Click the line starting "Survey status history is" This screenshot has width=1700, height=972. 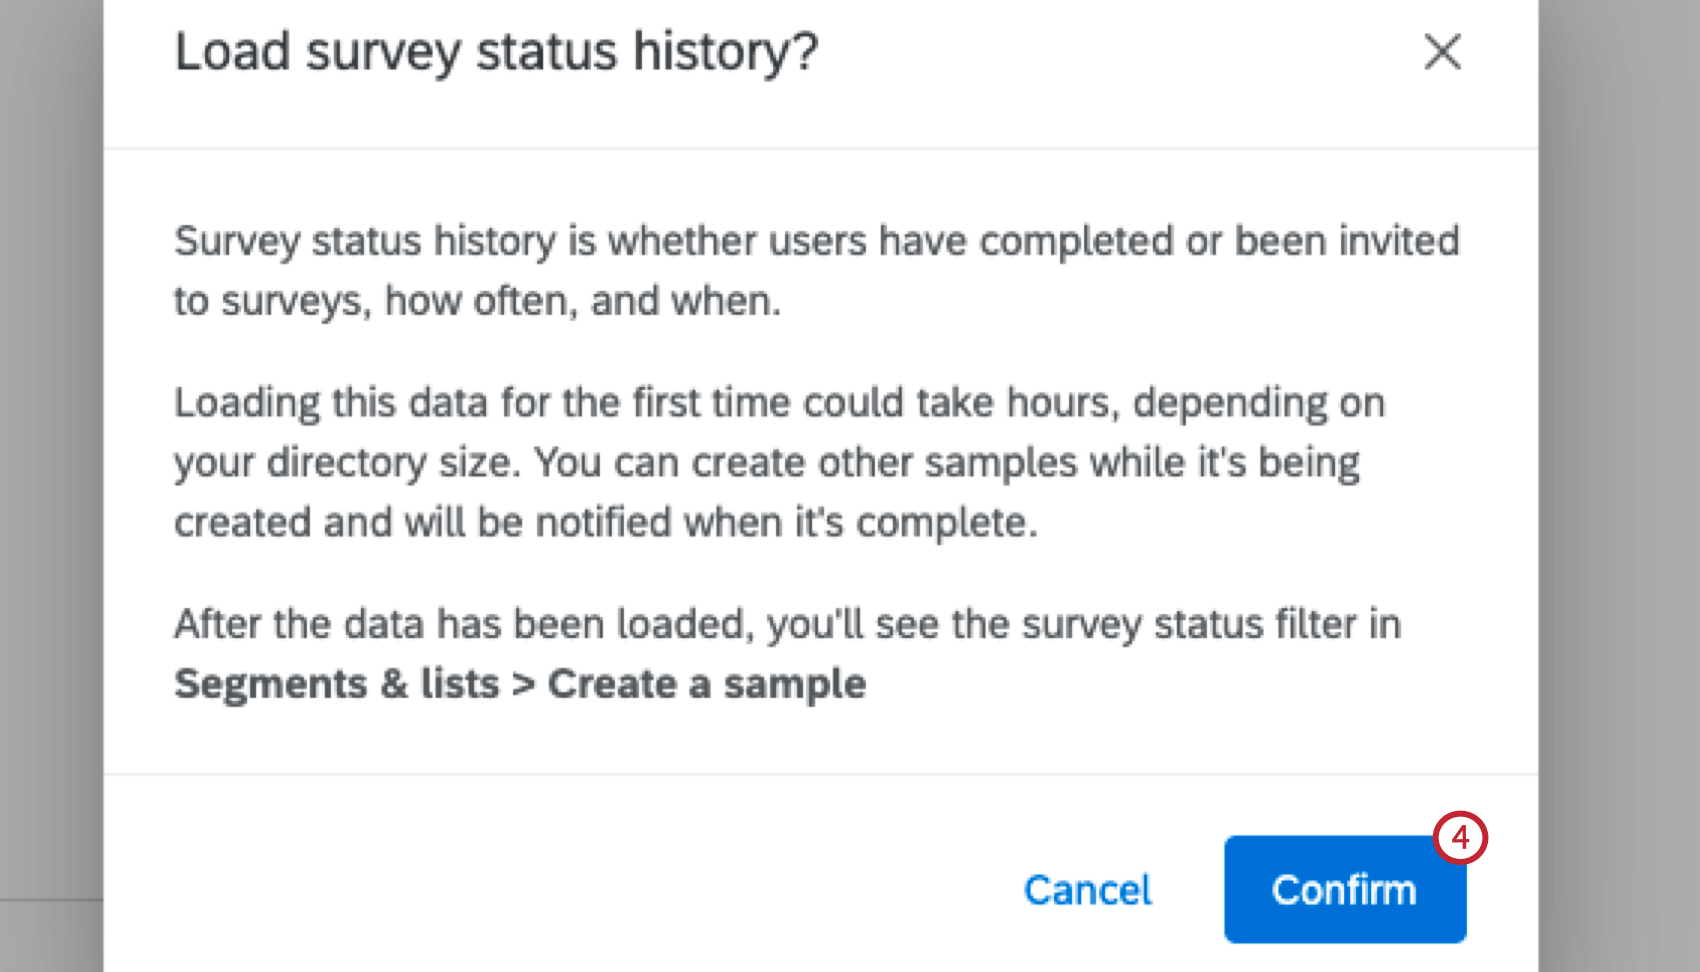point(816,242)
